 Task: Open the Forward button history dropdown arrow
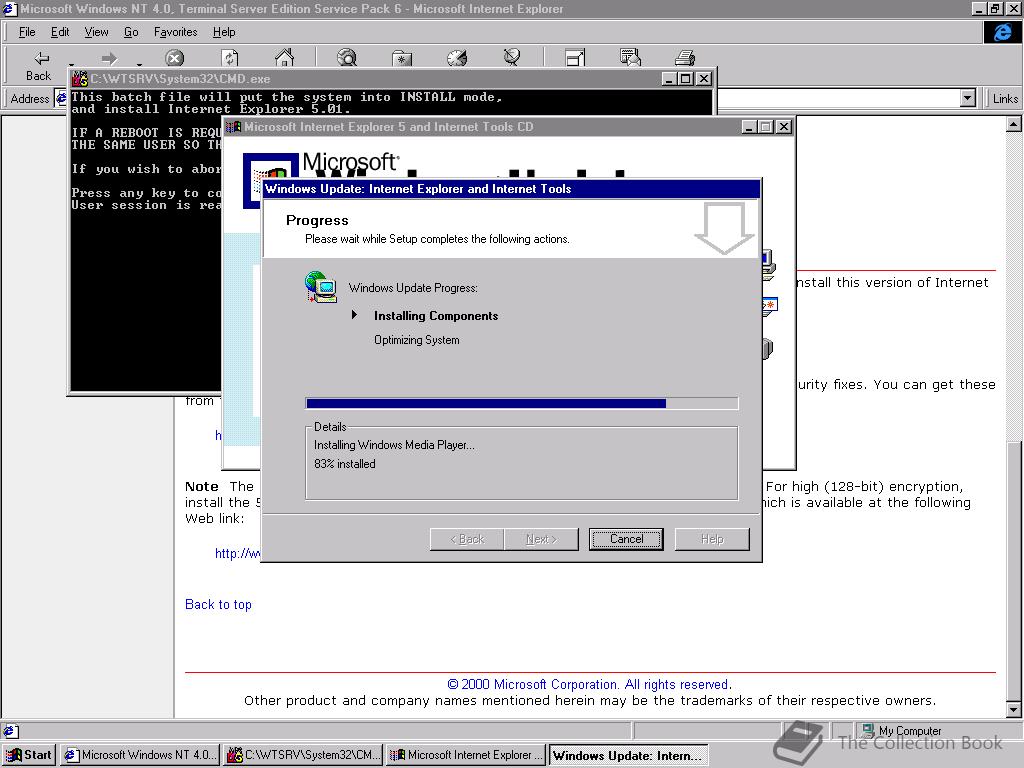[x=139, y=64]
